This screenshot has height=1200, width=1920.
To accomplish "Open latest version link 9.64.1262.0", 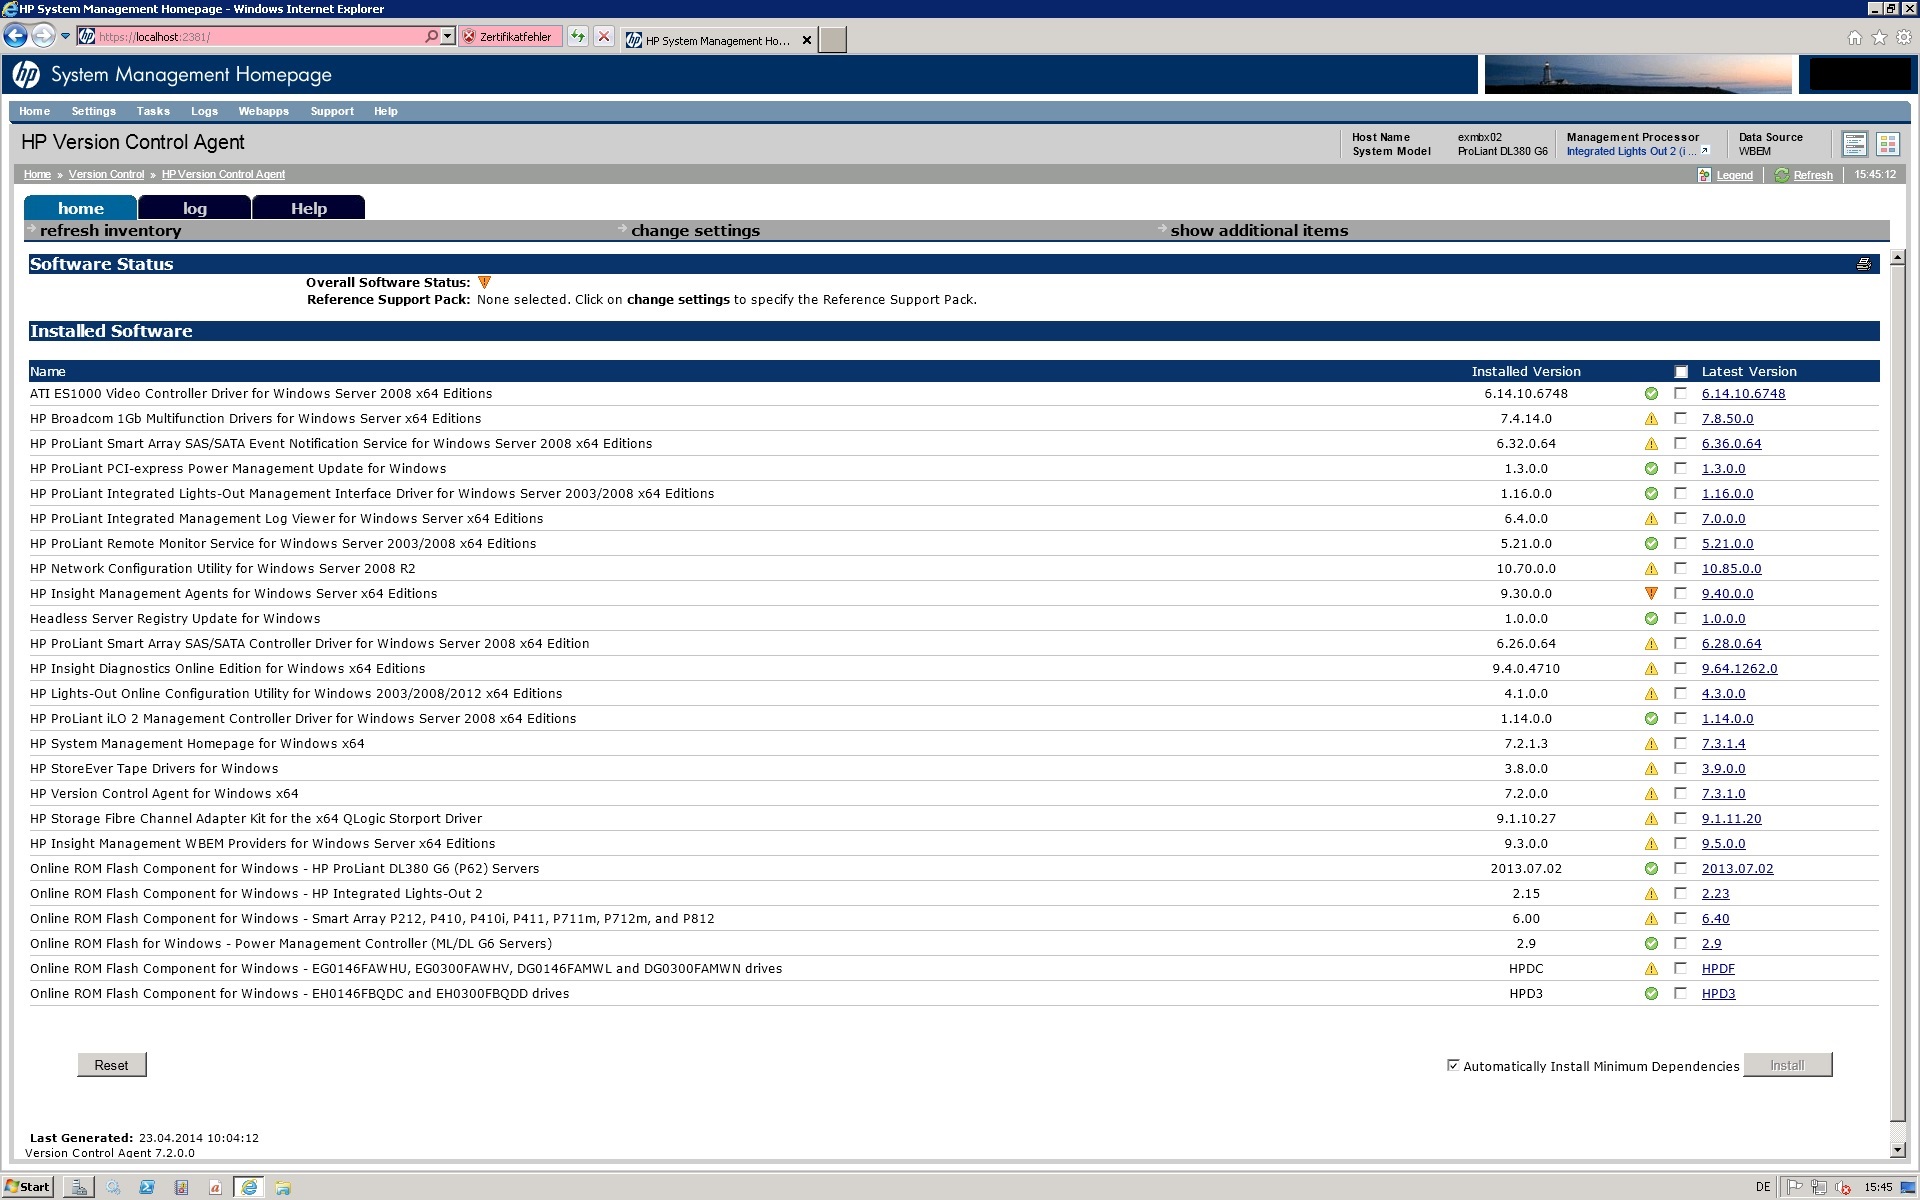I will pyautogui.click(x=1739, y=669).
